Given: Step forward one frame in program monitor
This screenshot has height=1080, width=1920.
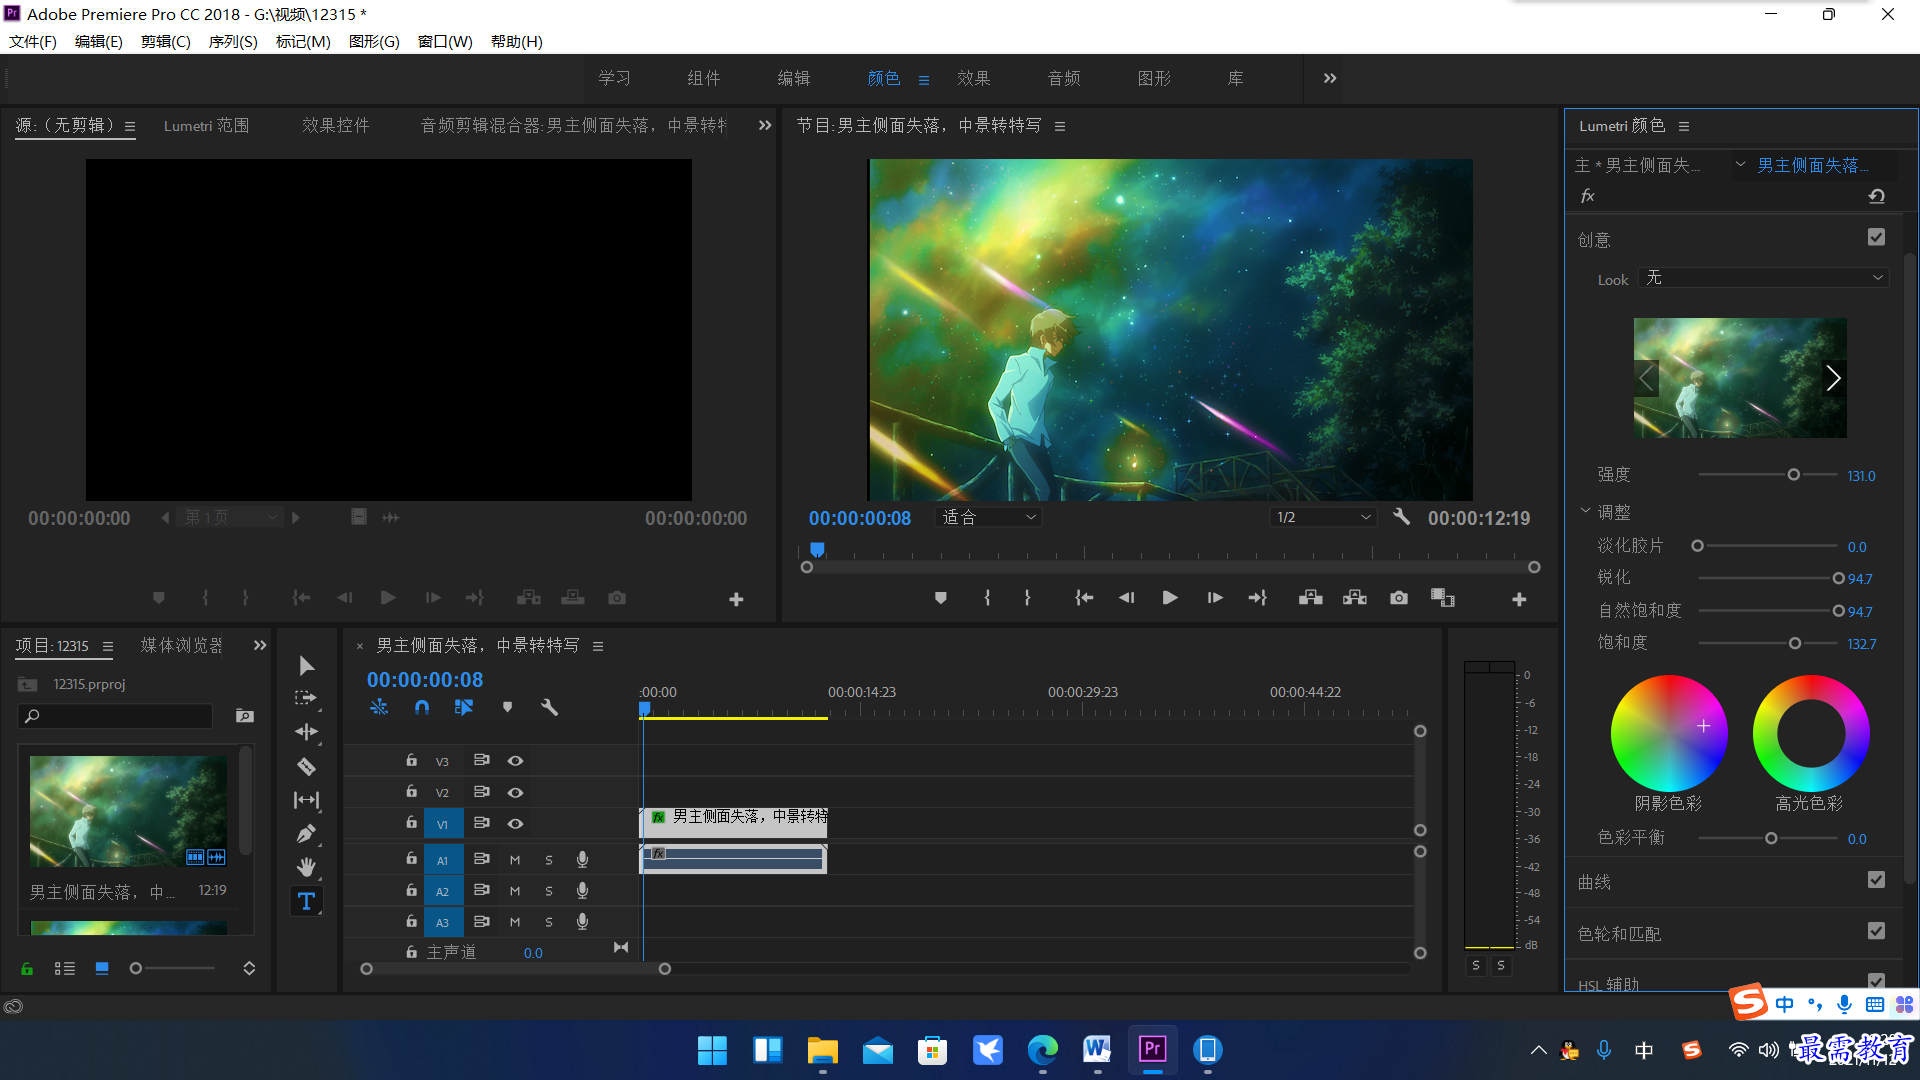Looking at the screenshot, I should (x=1215, y=598).
